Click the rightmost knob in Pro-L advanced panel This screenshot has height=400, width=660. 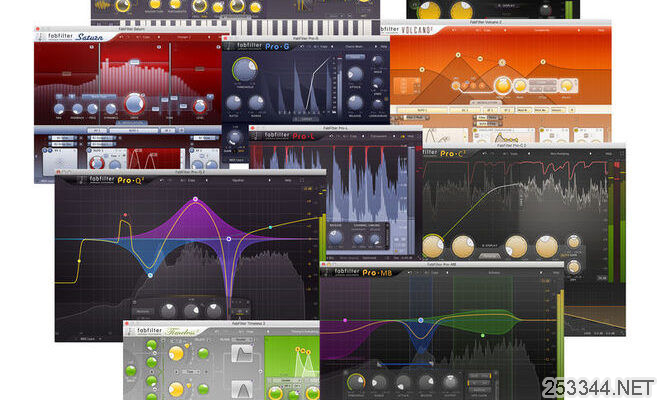click(x=375, y=240)
